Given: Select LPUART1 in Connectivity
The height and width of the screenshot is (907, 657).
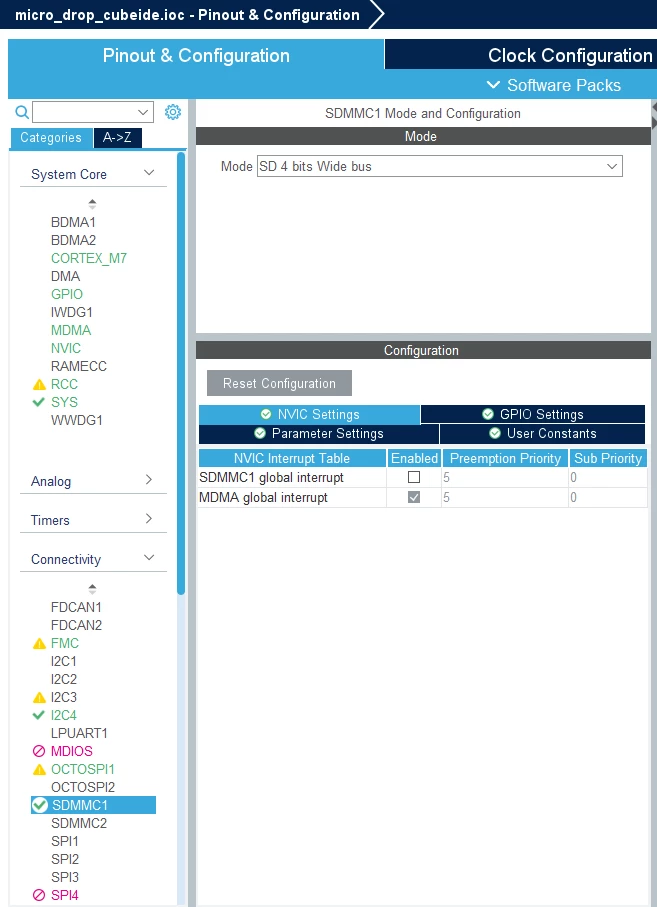Looking at the screenshot, I should pos(79,733).
